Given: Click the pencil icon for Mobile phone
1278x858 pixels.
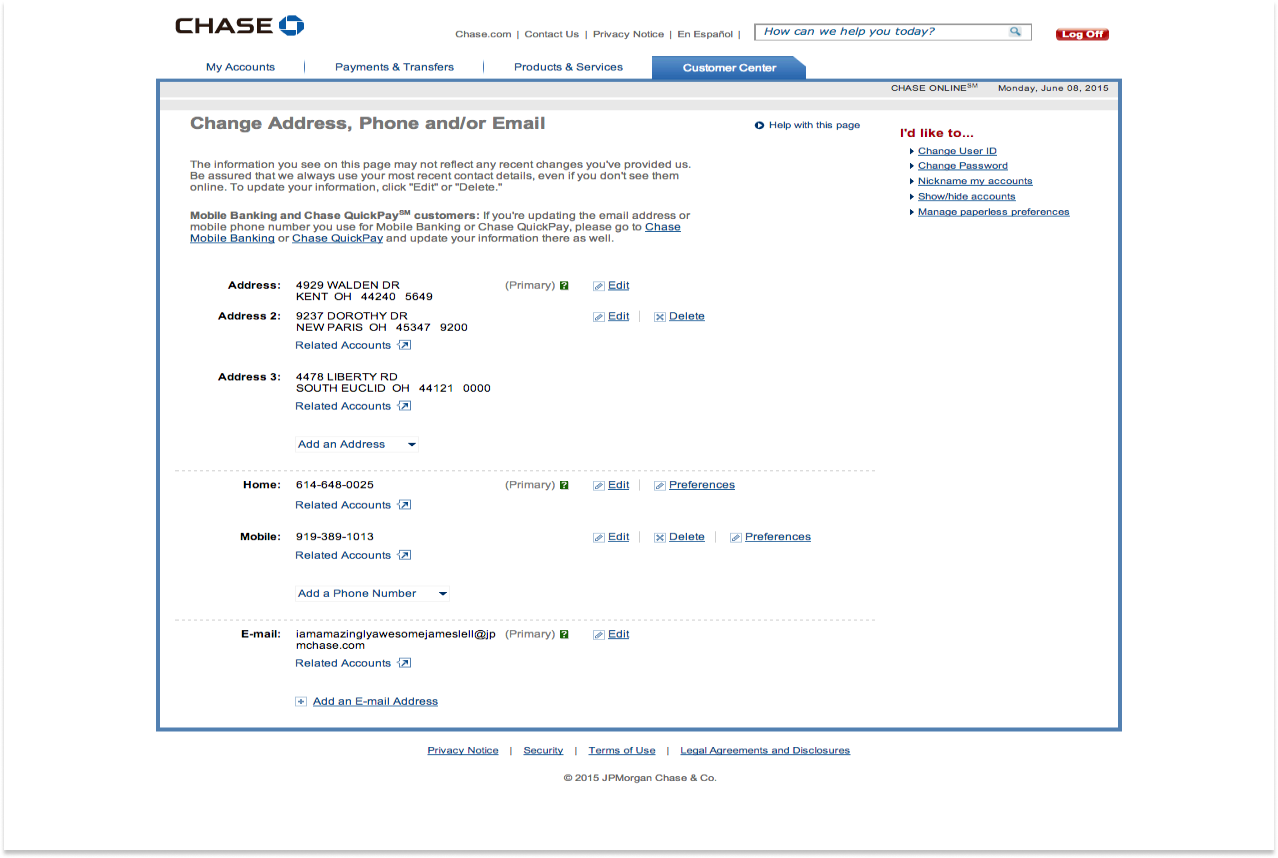Looking at the screenshot, I should pyautogui.click(x=598, y=537).
